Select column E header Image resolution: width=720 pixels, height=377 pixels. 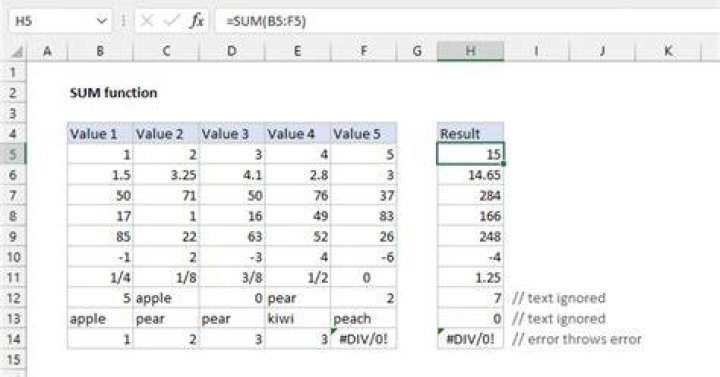[x=298, y=51]
